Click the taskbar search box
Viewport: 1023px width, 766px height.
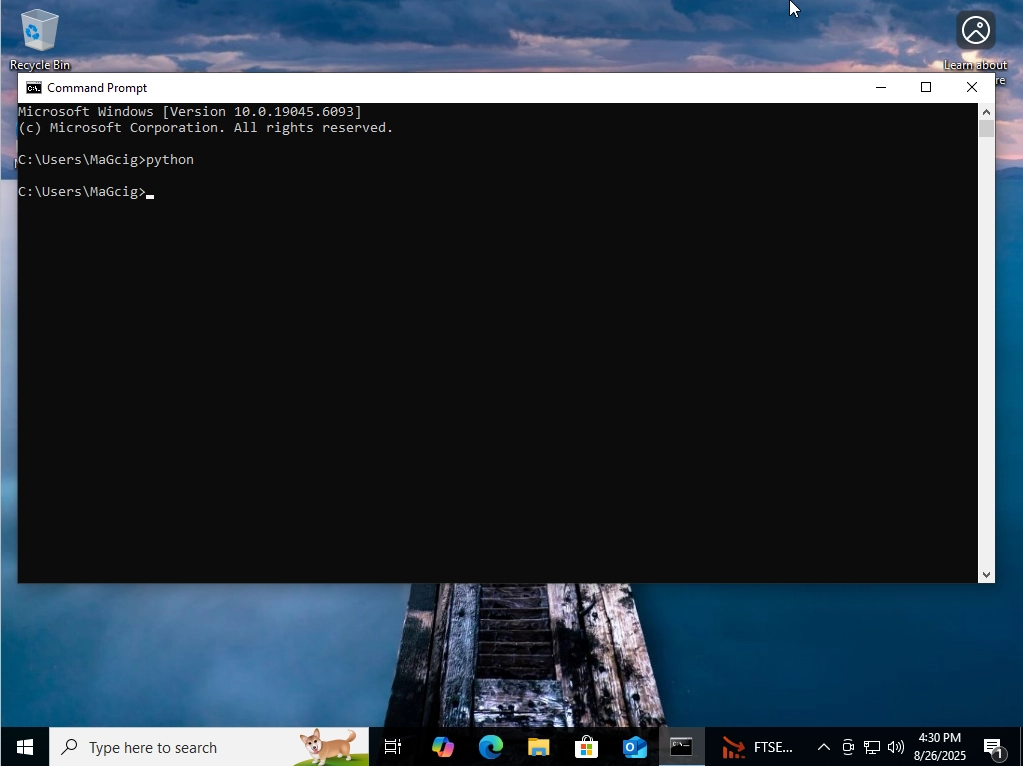pyautogui.click(x=208, y=747)
